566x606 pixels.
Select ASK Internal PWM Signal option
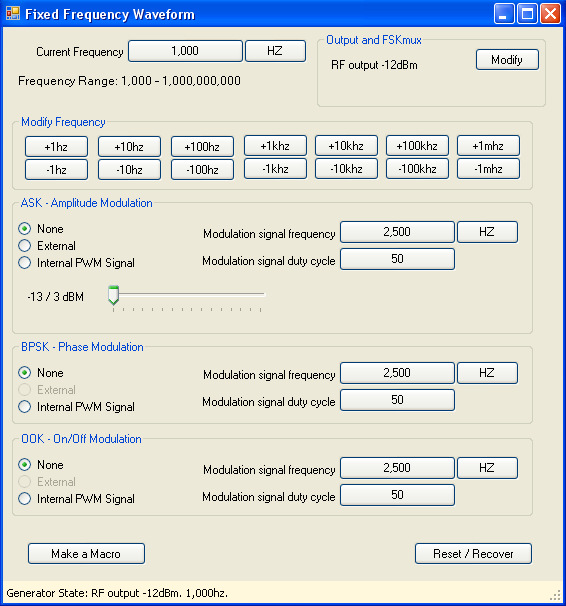76,263
